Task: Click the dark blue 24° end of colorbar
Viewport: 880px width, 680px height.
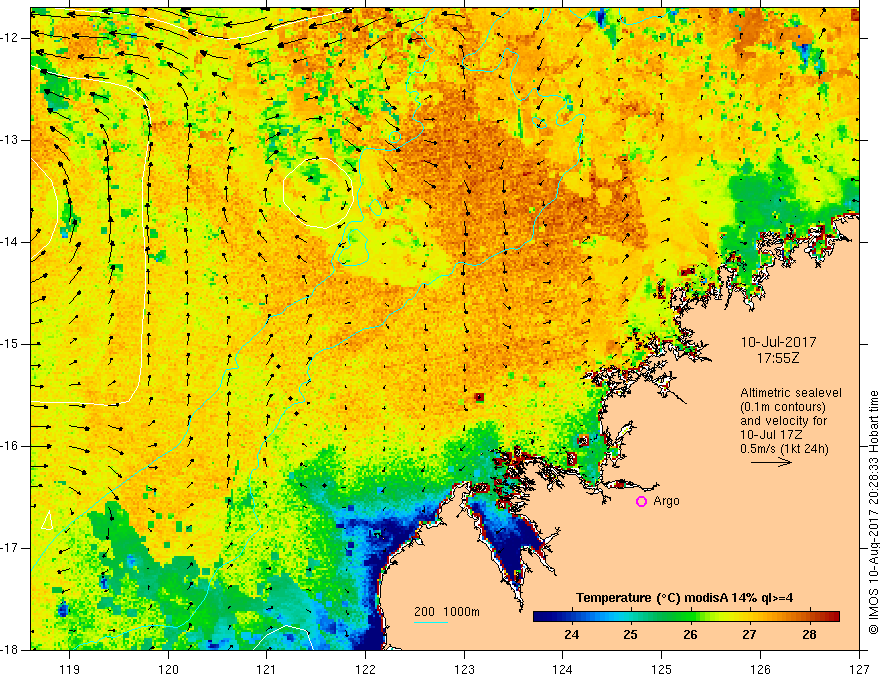Action: tap(542, 617)
